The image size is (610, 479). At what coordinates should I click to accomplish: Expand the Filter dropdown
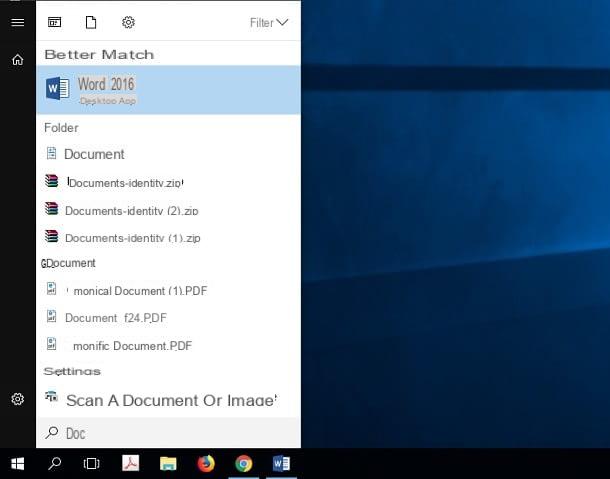coord(269,23)
